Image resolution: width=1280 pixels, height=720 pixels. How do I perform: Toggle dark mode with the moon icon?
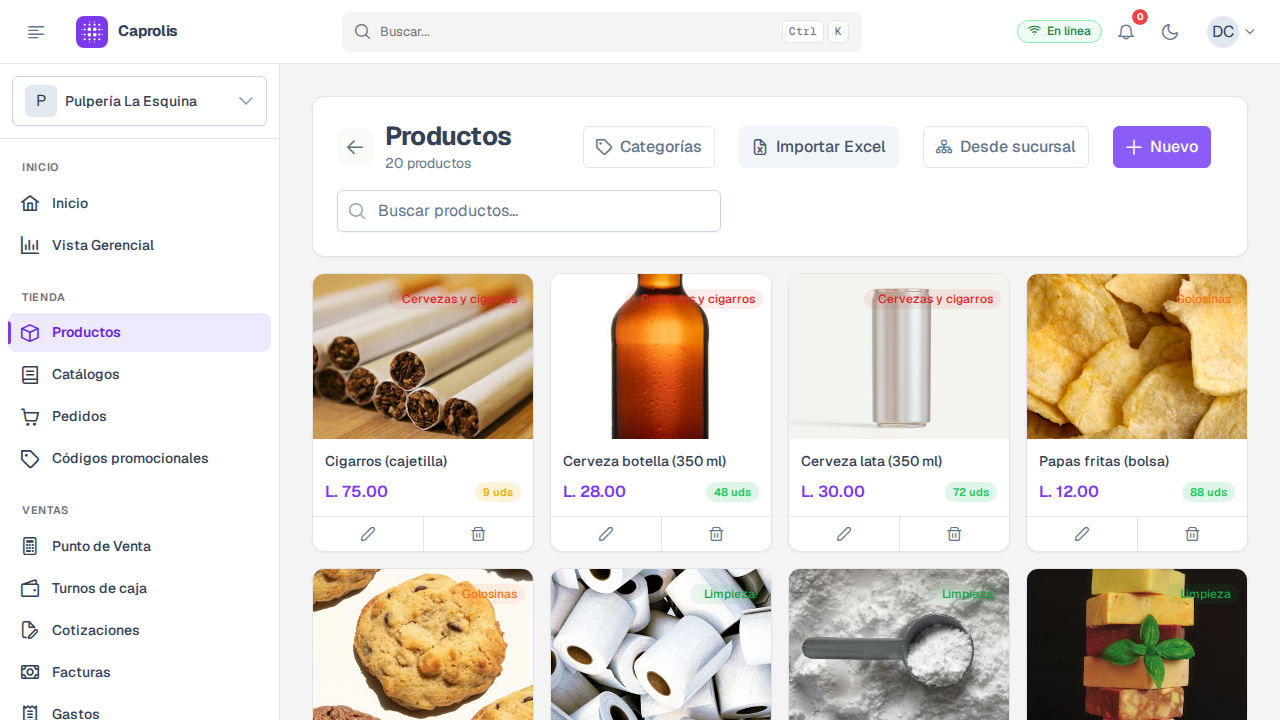point(1170,32)
